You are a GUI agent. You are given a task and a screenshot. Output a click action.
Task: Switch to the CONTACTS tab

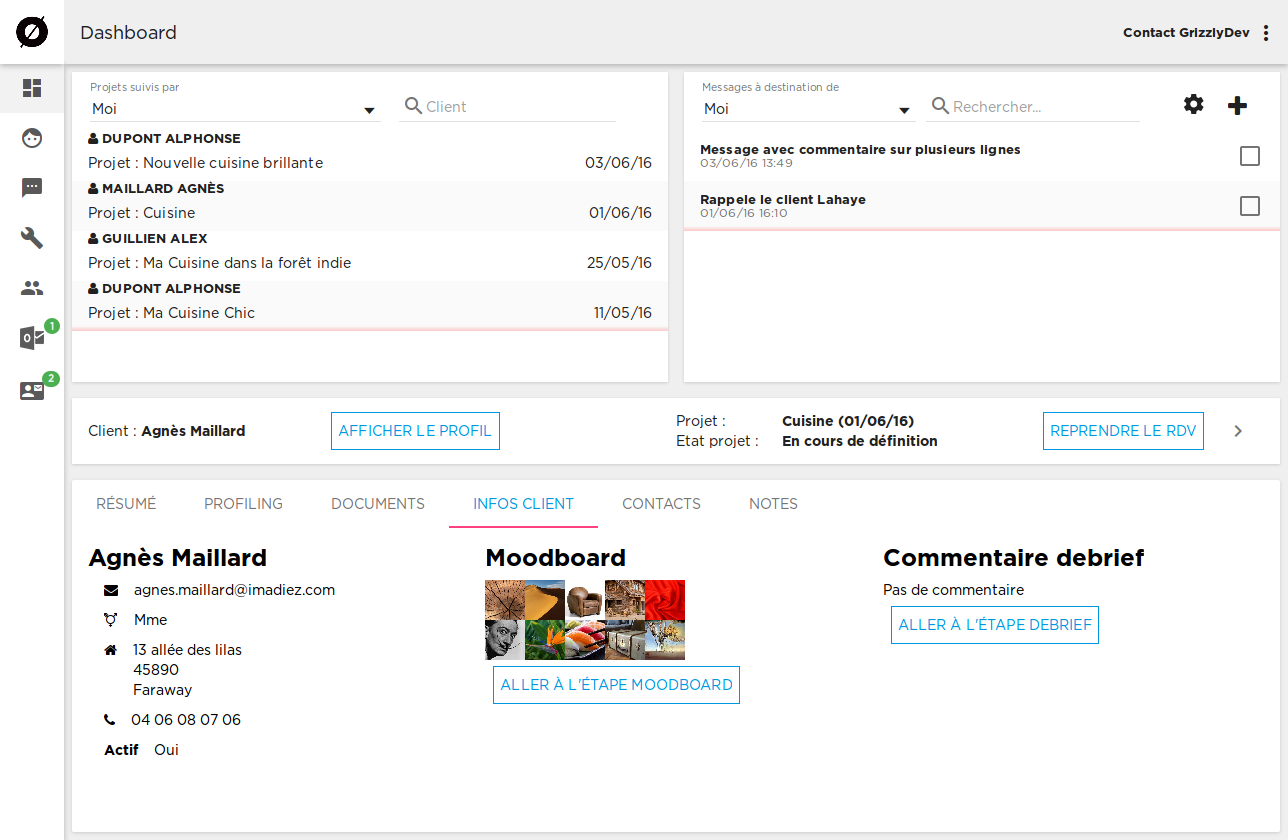pos(661,504)
